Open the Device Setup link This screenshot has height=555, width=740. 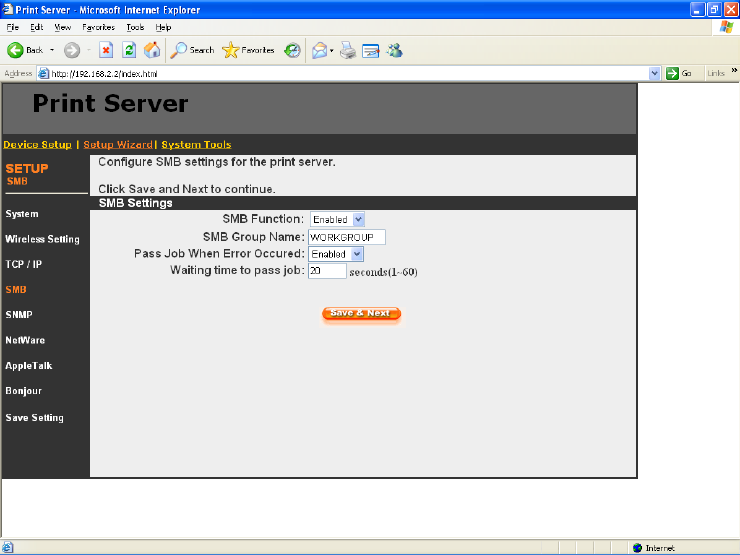(37, 144)
